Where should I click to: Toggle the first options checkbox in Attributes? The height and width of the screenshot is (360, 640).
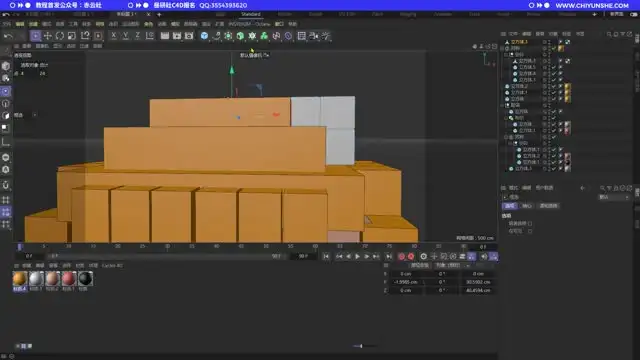[x=530, y=223]
